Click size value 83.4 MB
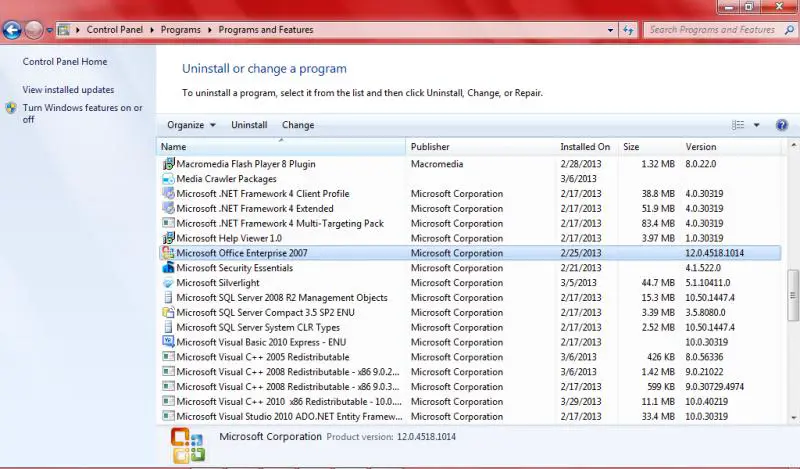 point(658,224)
